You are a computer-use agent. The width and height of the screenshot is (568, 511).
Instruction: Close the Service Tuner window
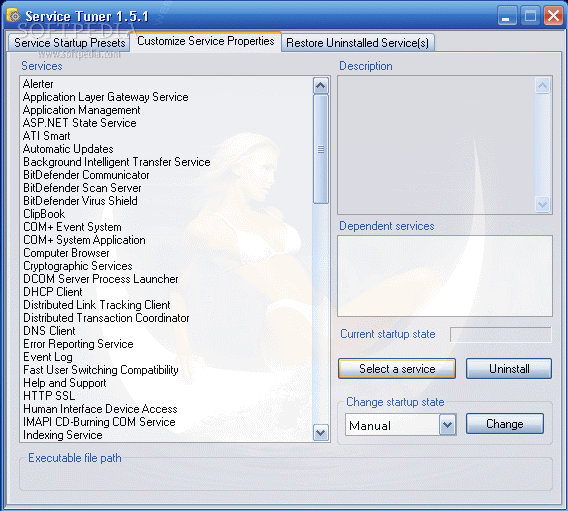point(554,16)
